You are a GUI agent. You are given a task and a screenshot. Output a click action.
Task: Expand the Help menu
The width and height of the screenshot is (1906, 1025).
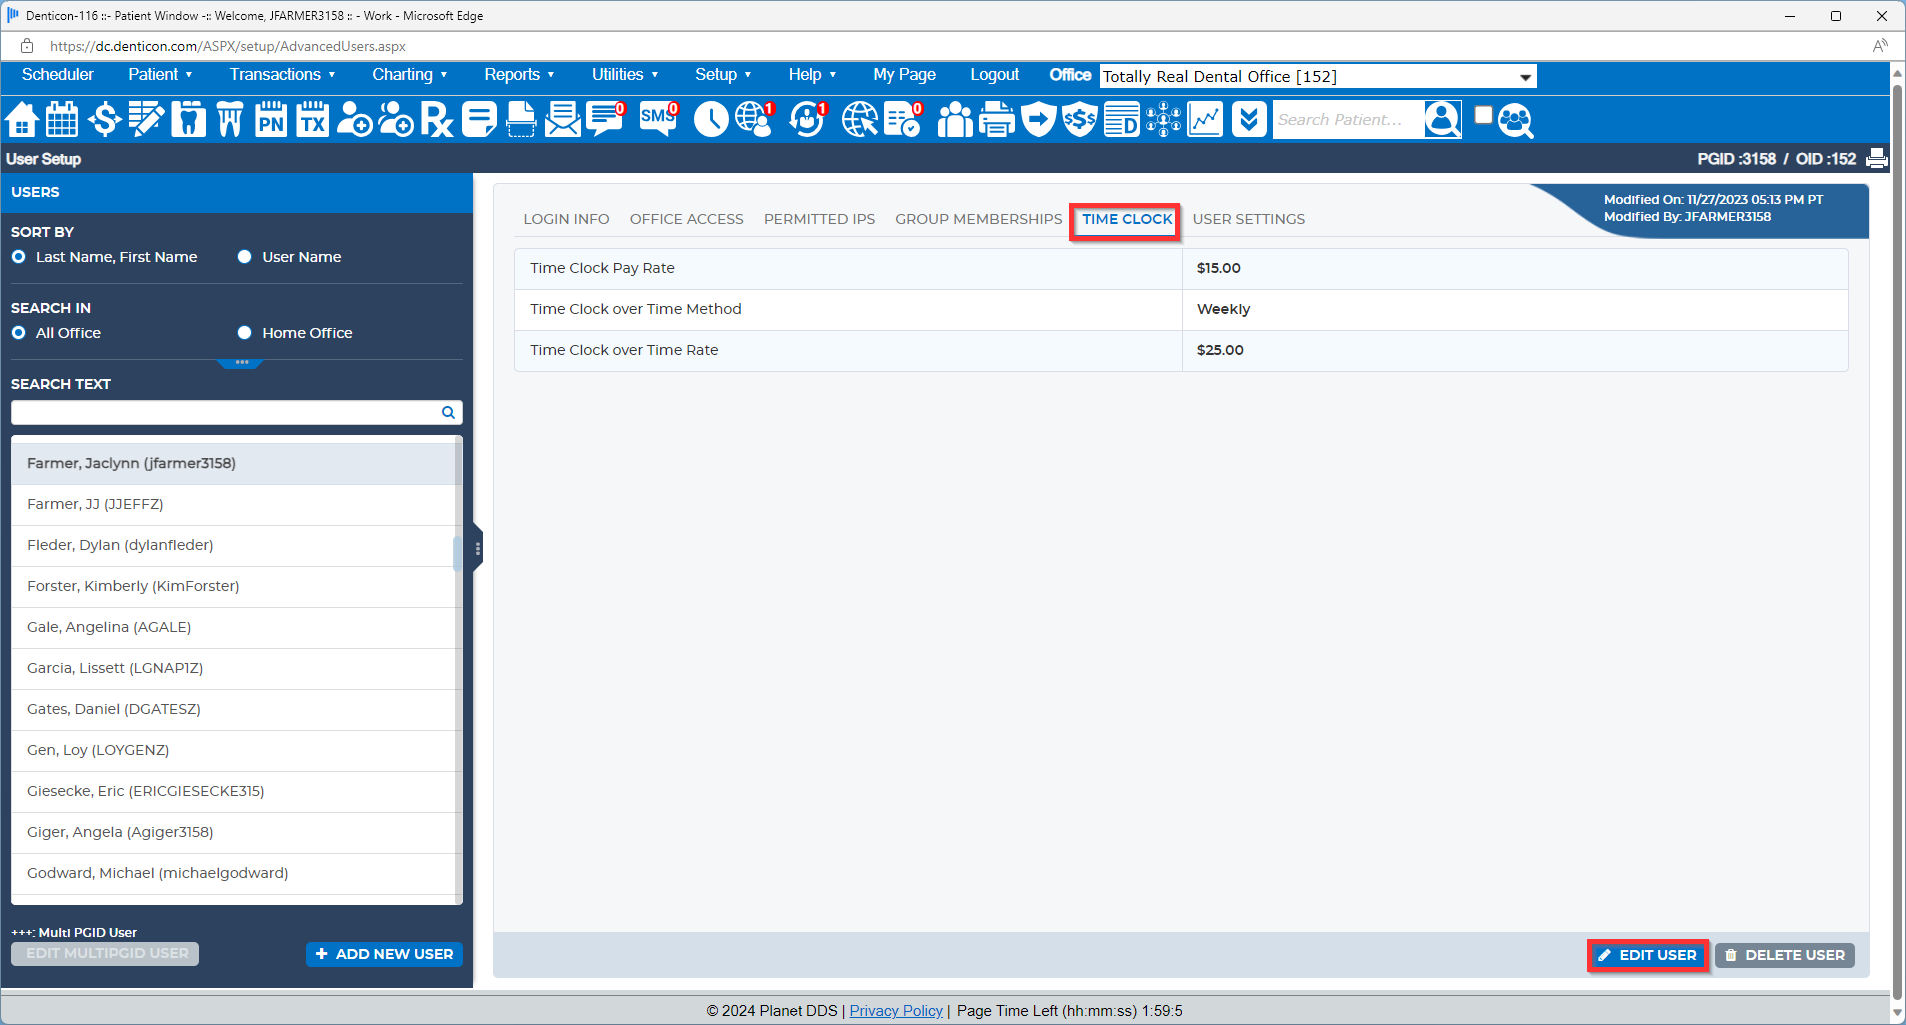(812, 75)
